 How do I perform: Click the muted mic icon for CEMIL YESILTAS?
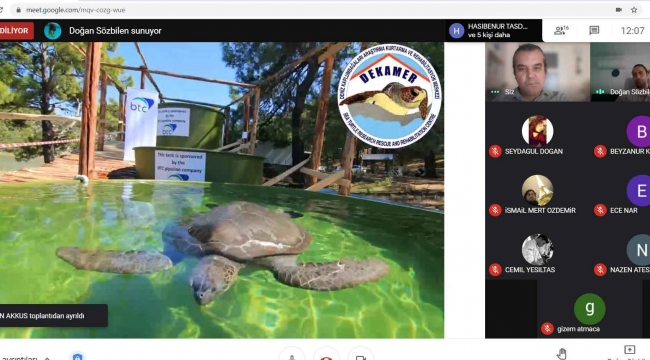coord(495,270)
